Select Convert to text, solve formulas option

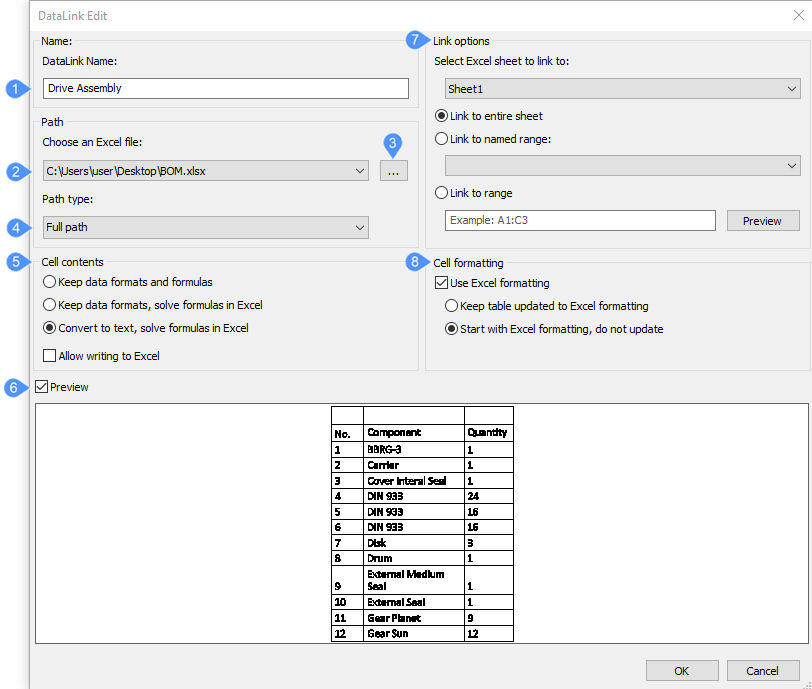point(50,327)
